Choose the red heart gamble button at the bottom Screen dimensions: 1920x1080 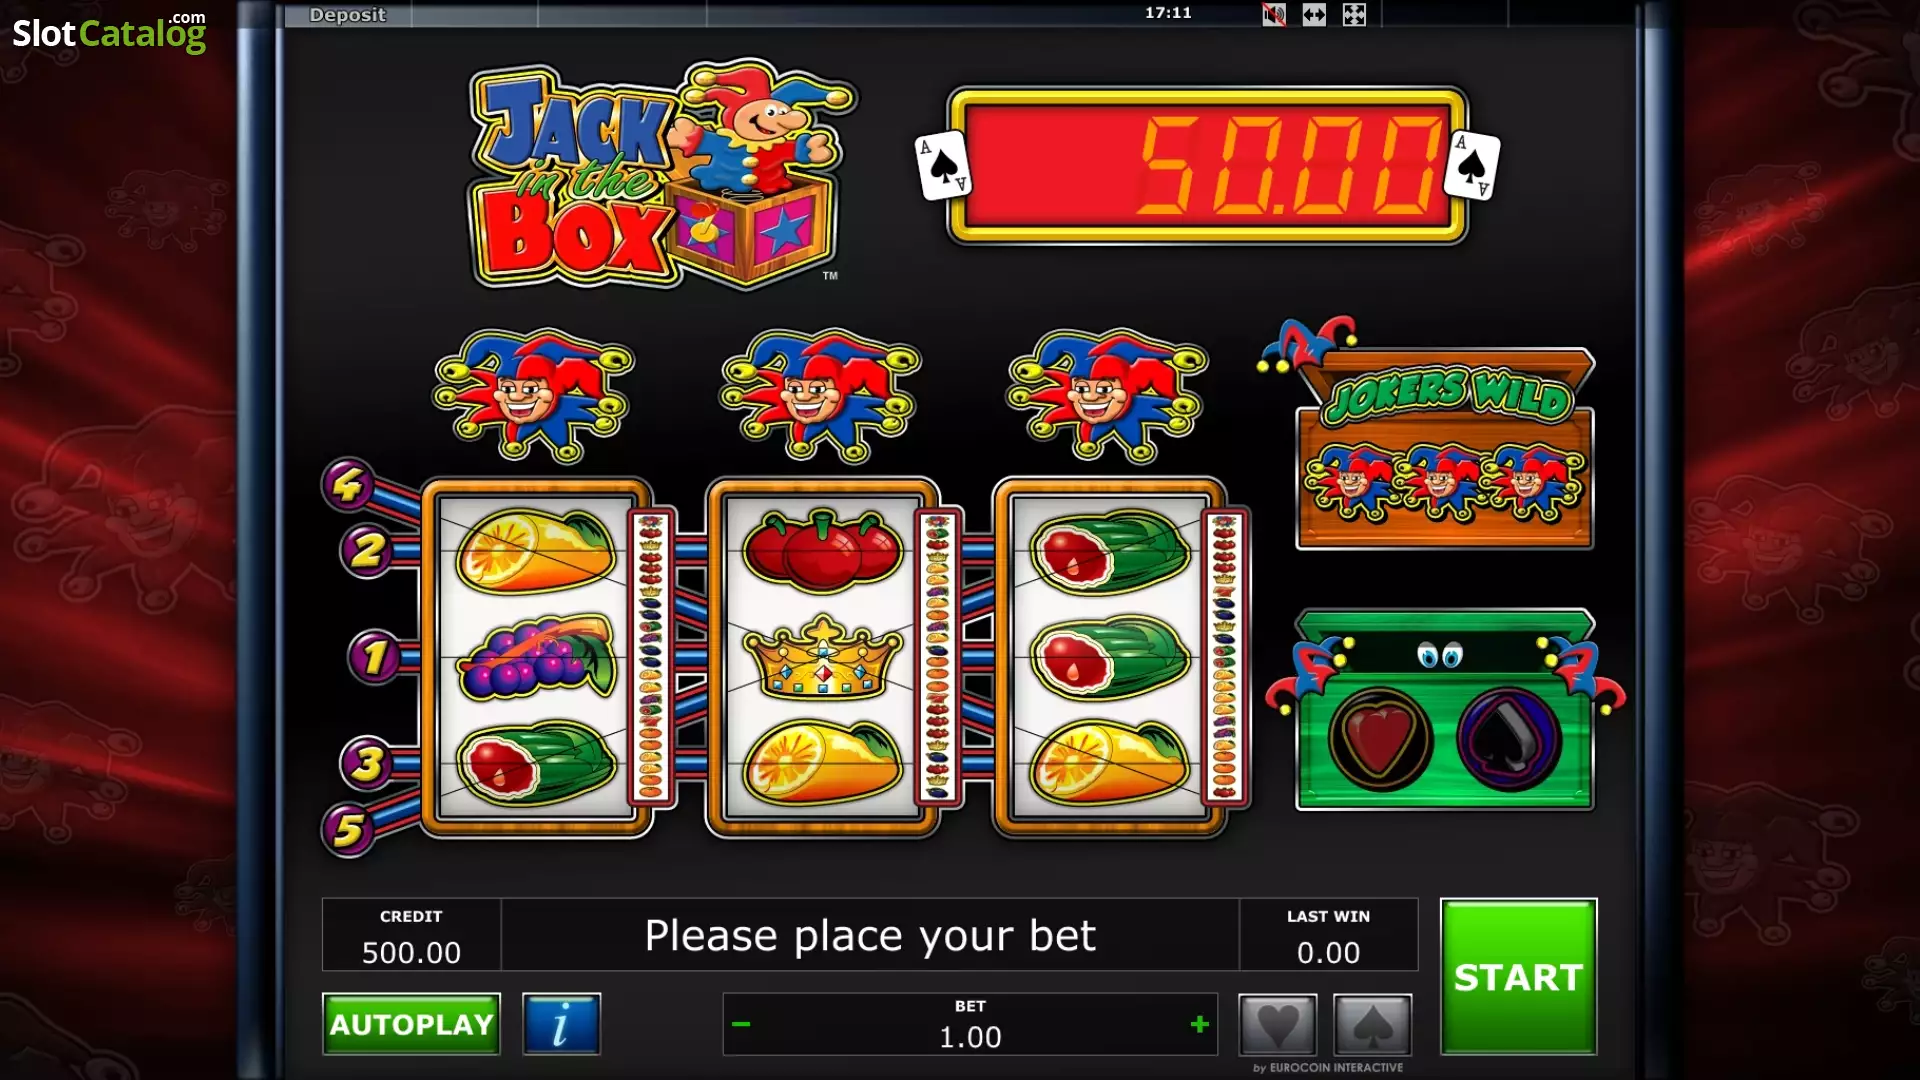[1277, 1025]
